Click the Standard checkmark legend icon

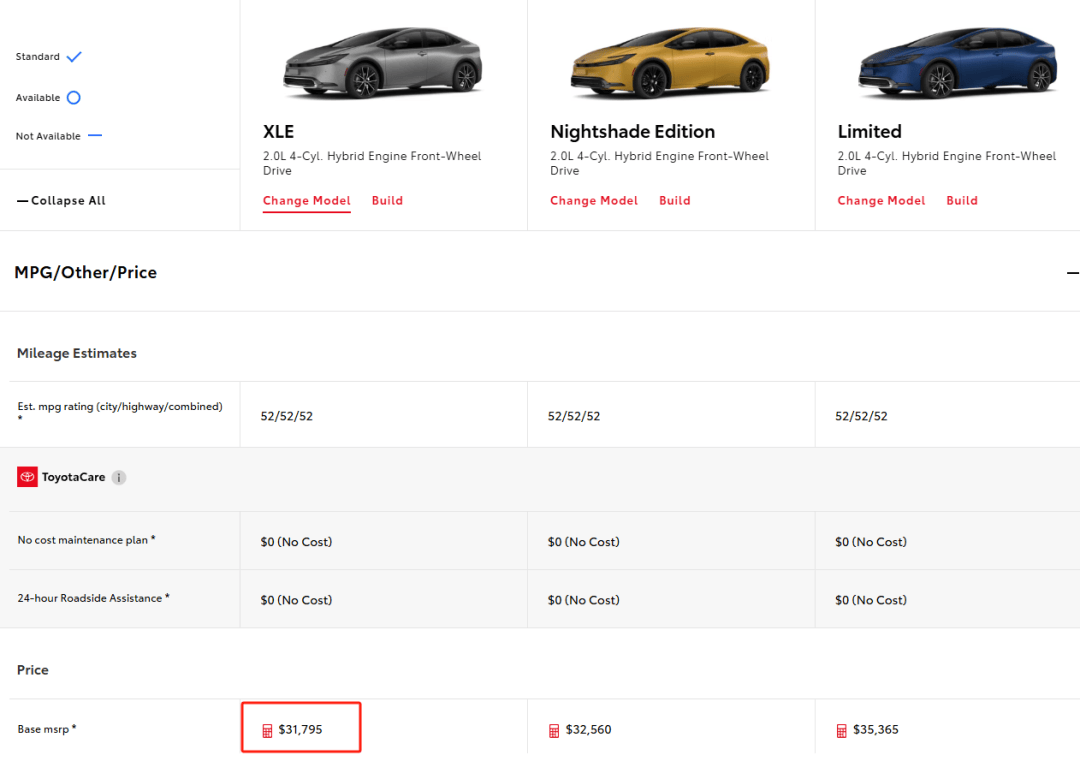coord(74,57)
